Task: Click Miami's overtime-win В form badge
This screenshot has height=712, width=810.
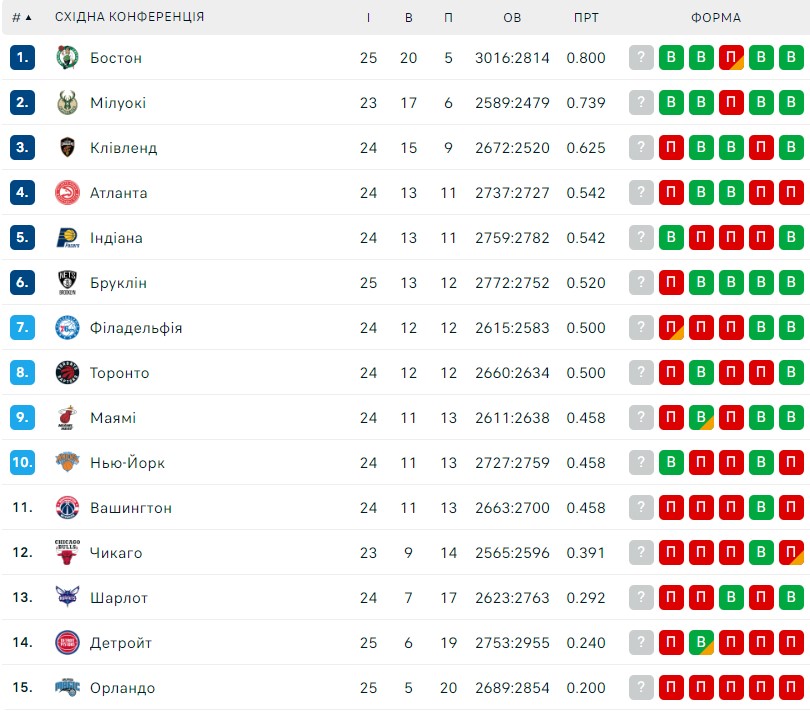Action: click(701, 417)
